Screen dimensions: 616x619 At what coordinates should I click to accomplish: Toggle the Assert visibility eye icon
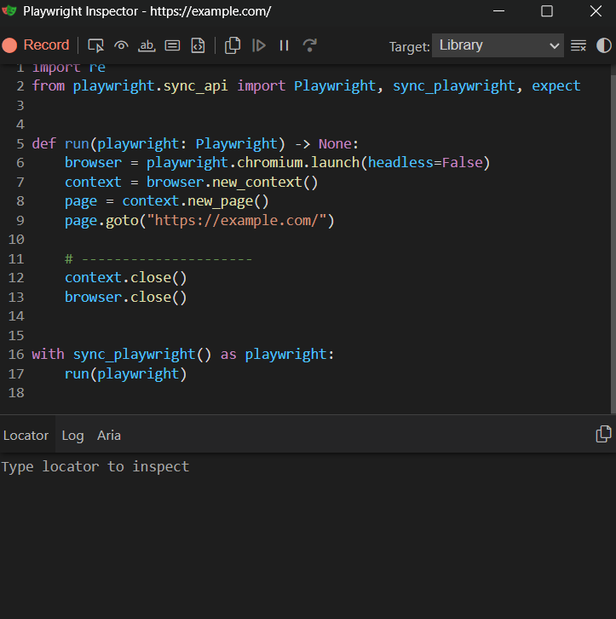pos(121,45)
